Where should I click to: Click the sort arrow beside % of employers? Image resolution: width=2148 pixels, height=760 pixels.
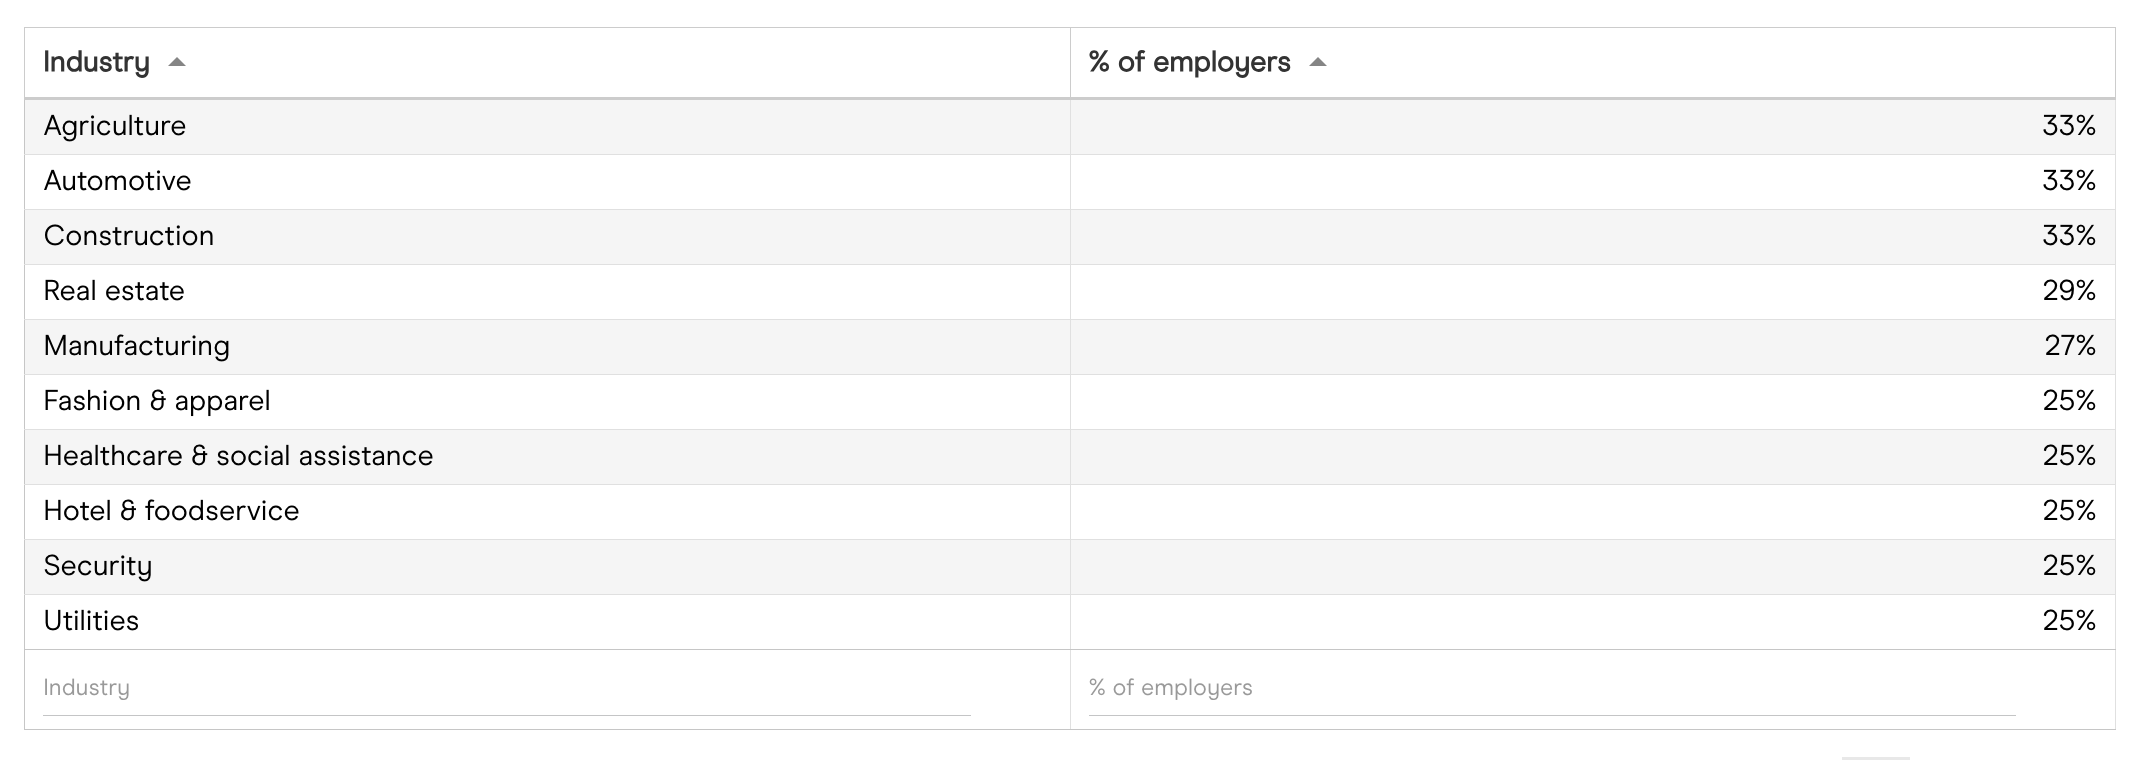1318,63
